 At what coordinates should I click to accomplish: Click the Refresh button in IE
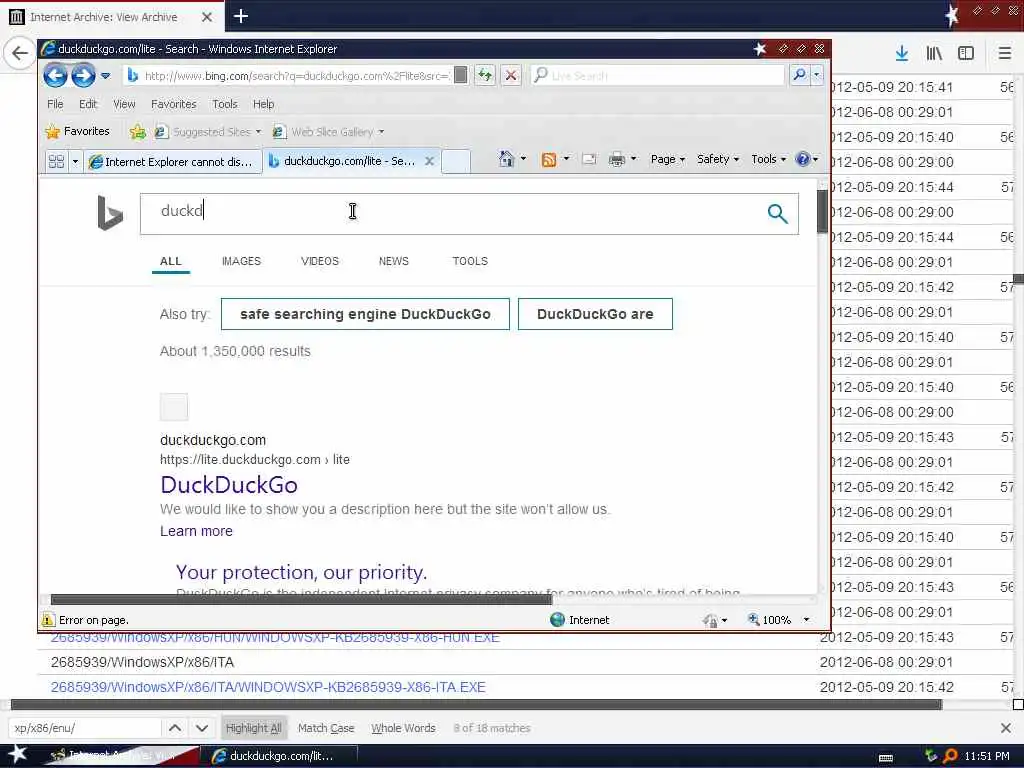click(x=485, y=76)
